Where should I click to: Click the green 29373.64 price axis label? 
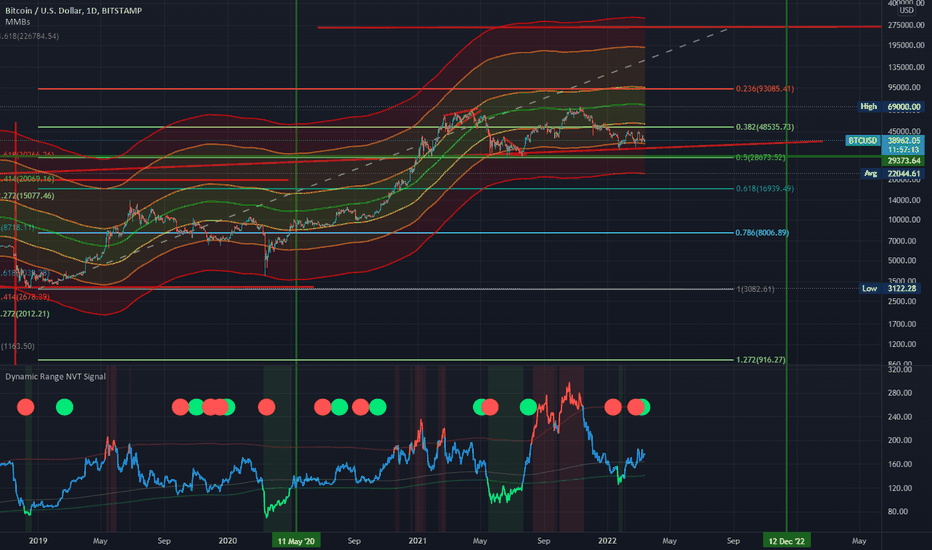[904, 161]
